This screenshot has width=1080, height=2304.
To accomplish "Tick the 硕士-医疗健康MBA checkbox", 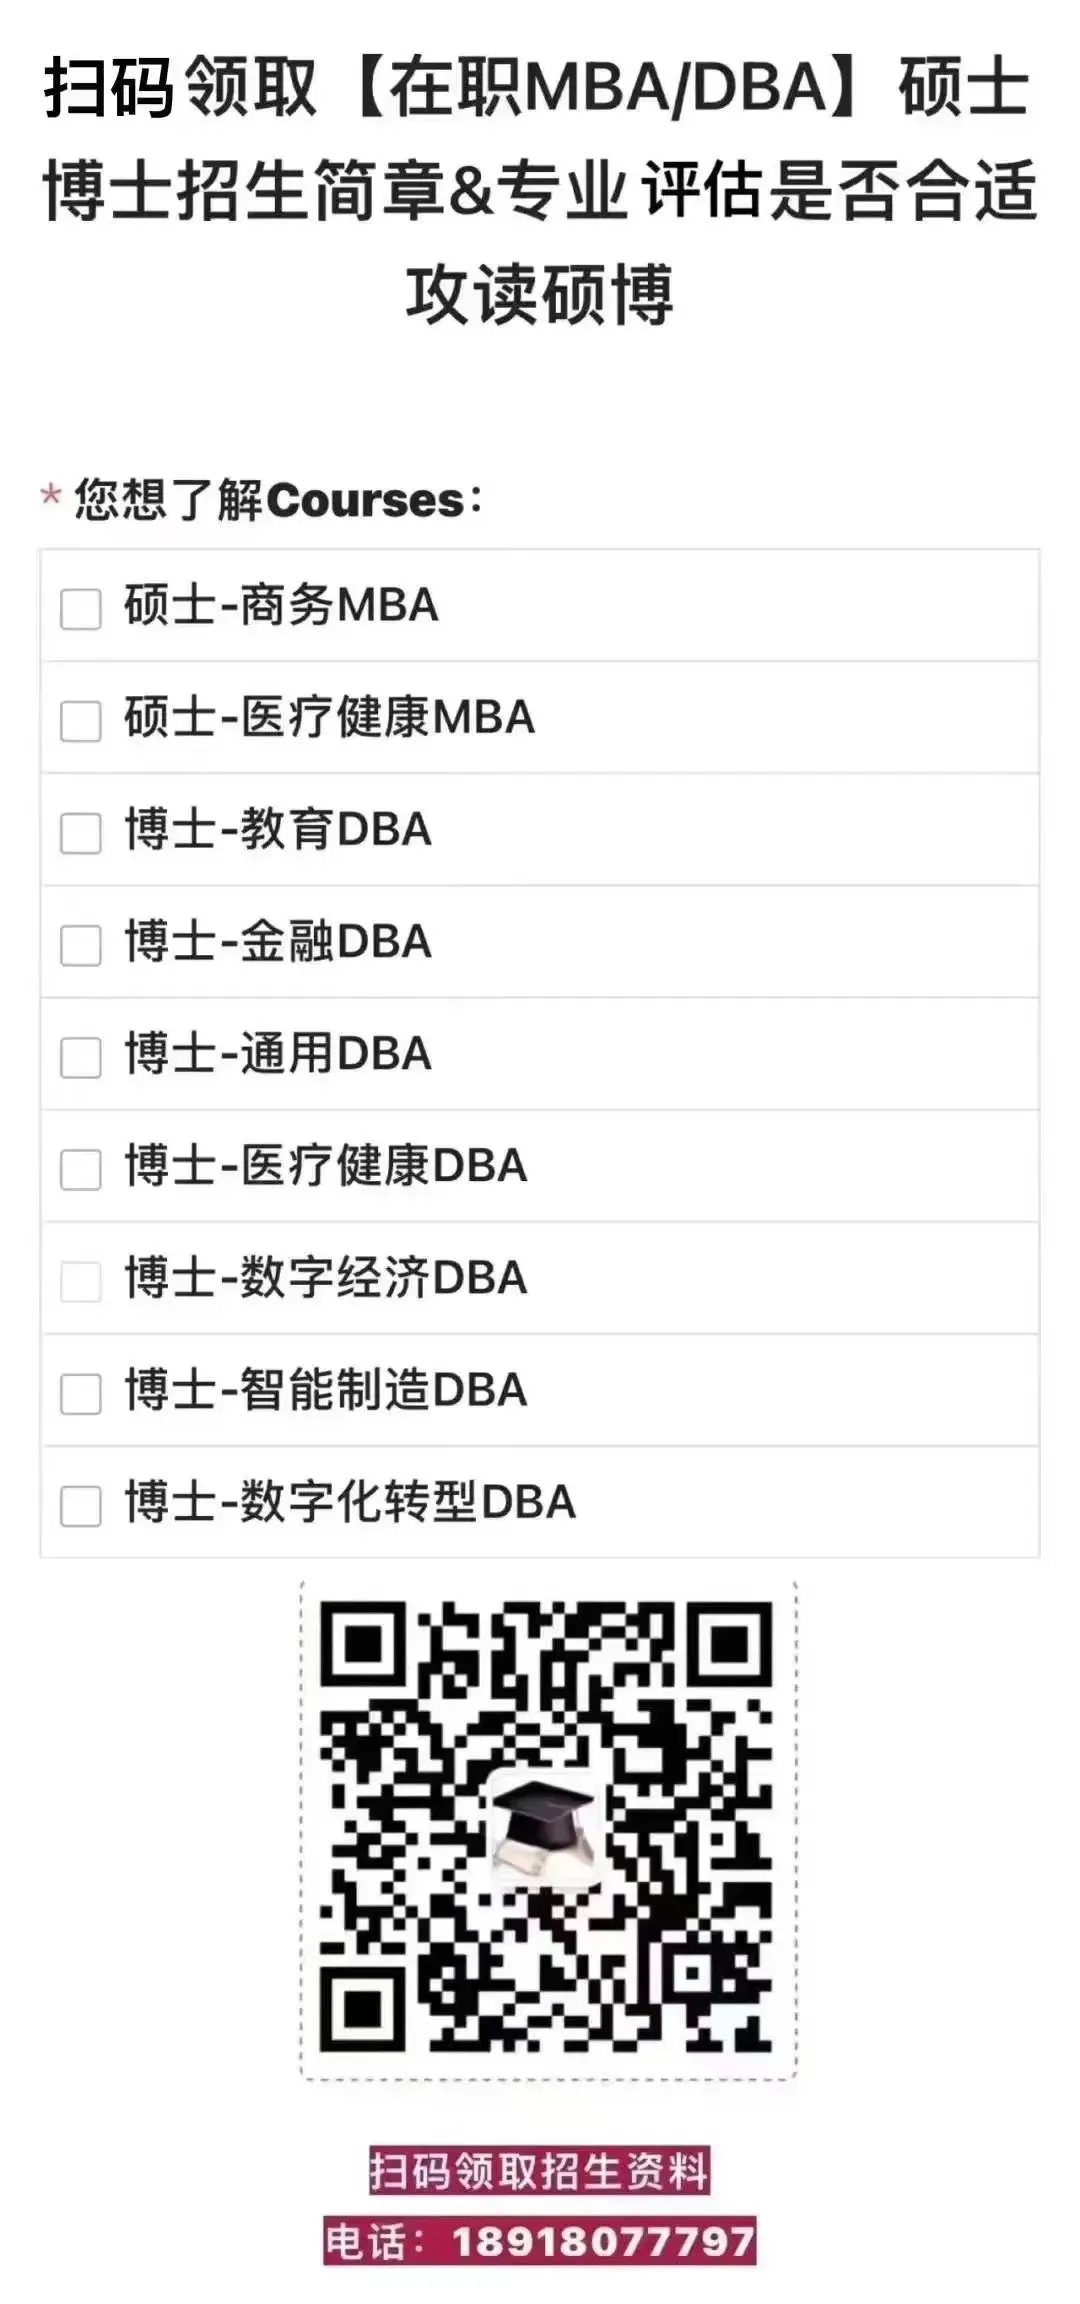I will coord(81,721).
